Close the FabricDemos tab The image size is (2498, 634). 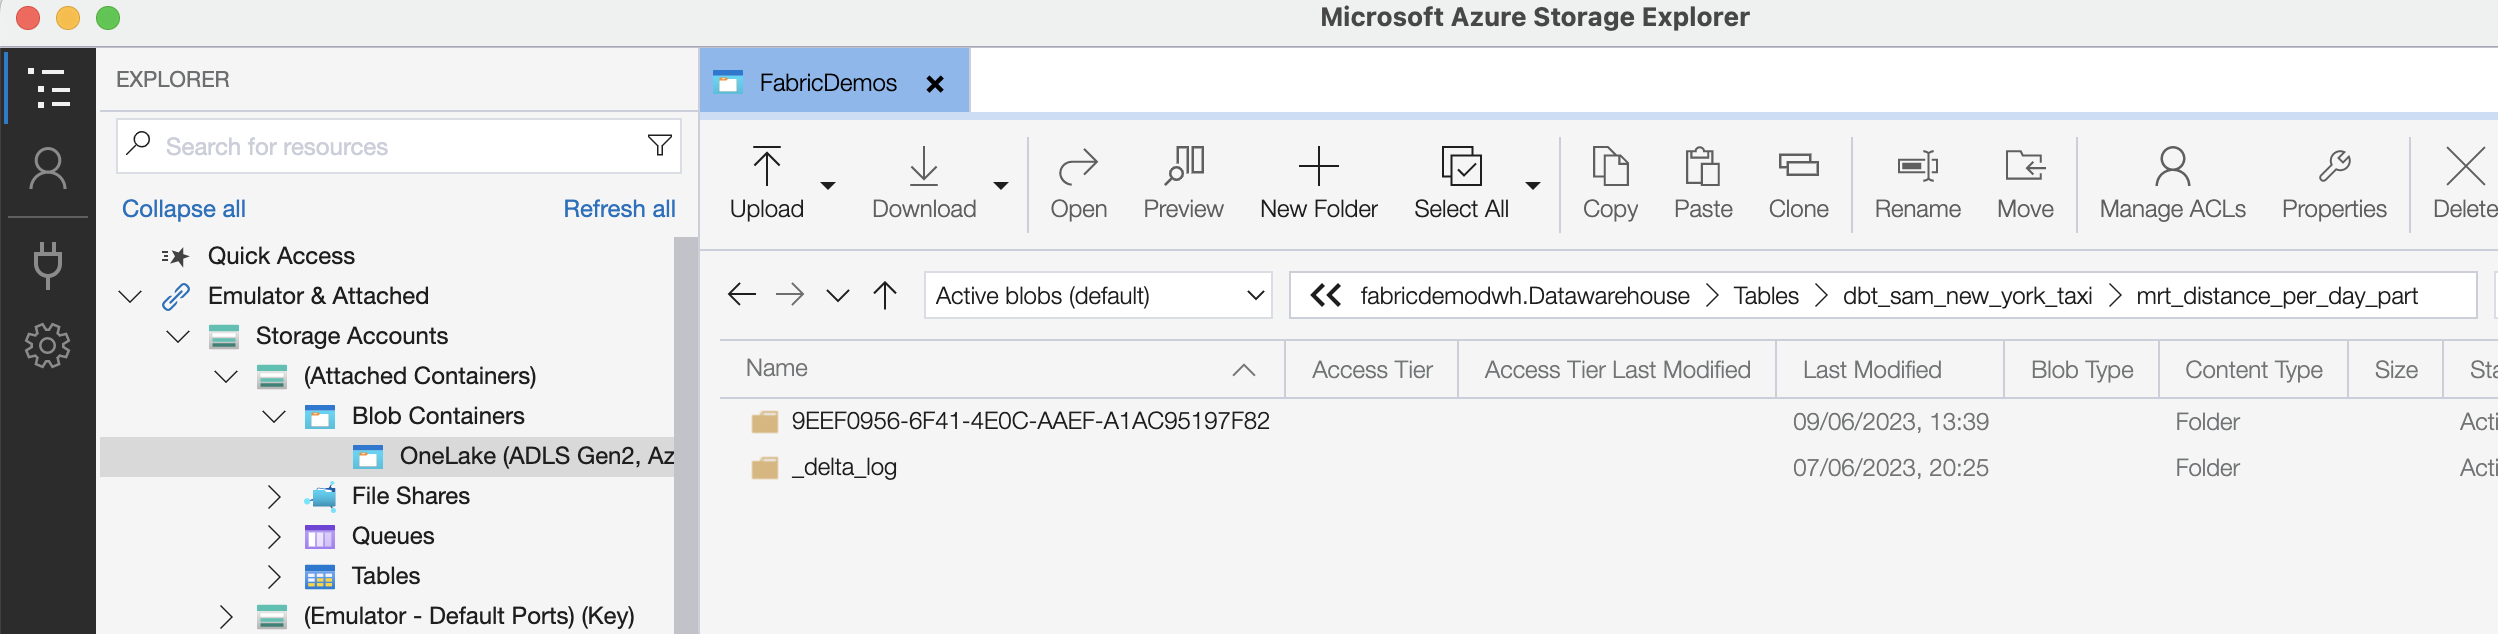pyautogui.click(x=935, y=84)
